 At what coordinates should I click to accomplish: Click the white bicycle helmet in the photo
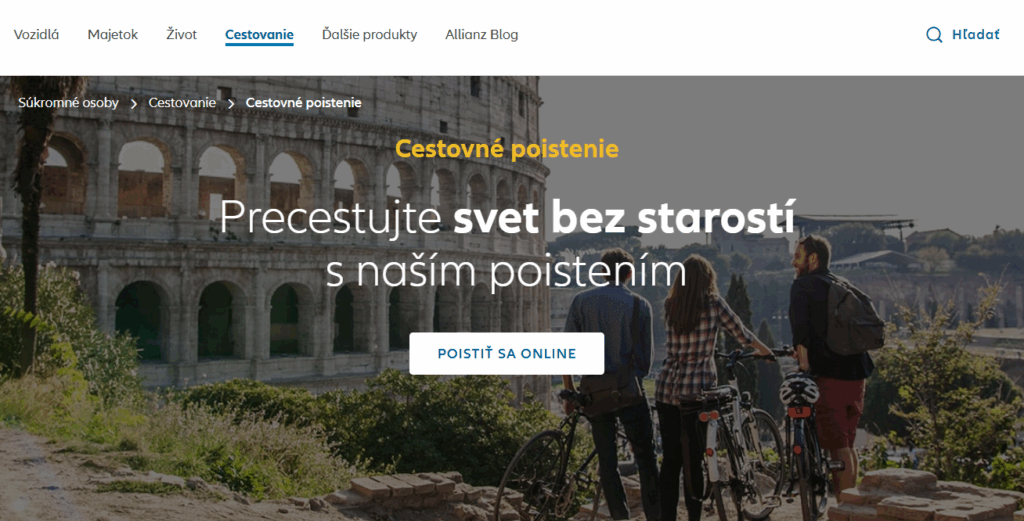pyautogui.click(x=799, y=390)
